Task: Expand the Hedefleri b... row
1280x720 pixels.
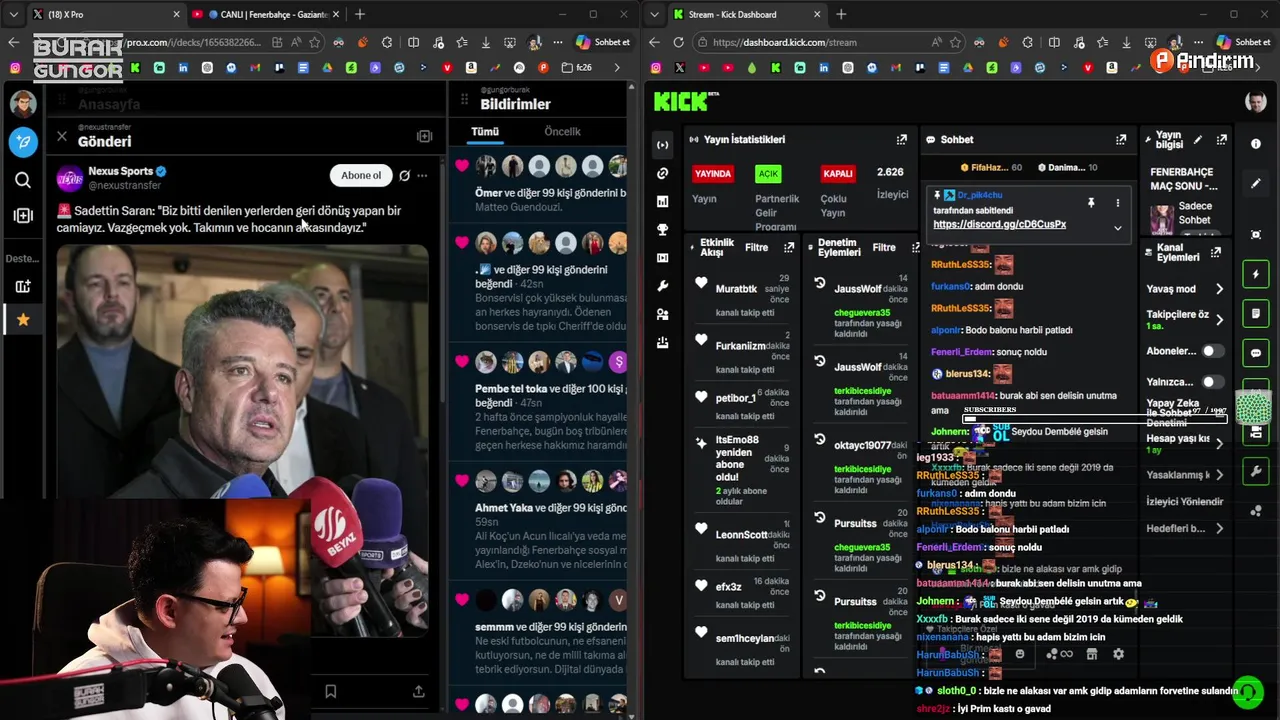Action: coord(1186,528)
